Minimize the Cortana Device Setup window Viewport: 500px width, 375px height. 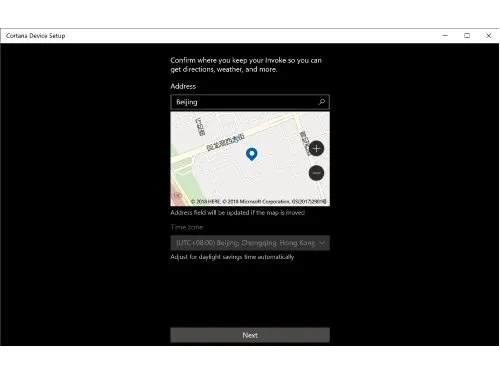tap(445, 36)
